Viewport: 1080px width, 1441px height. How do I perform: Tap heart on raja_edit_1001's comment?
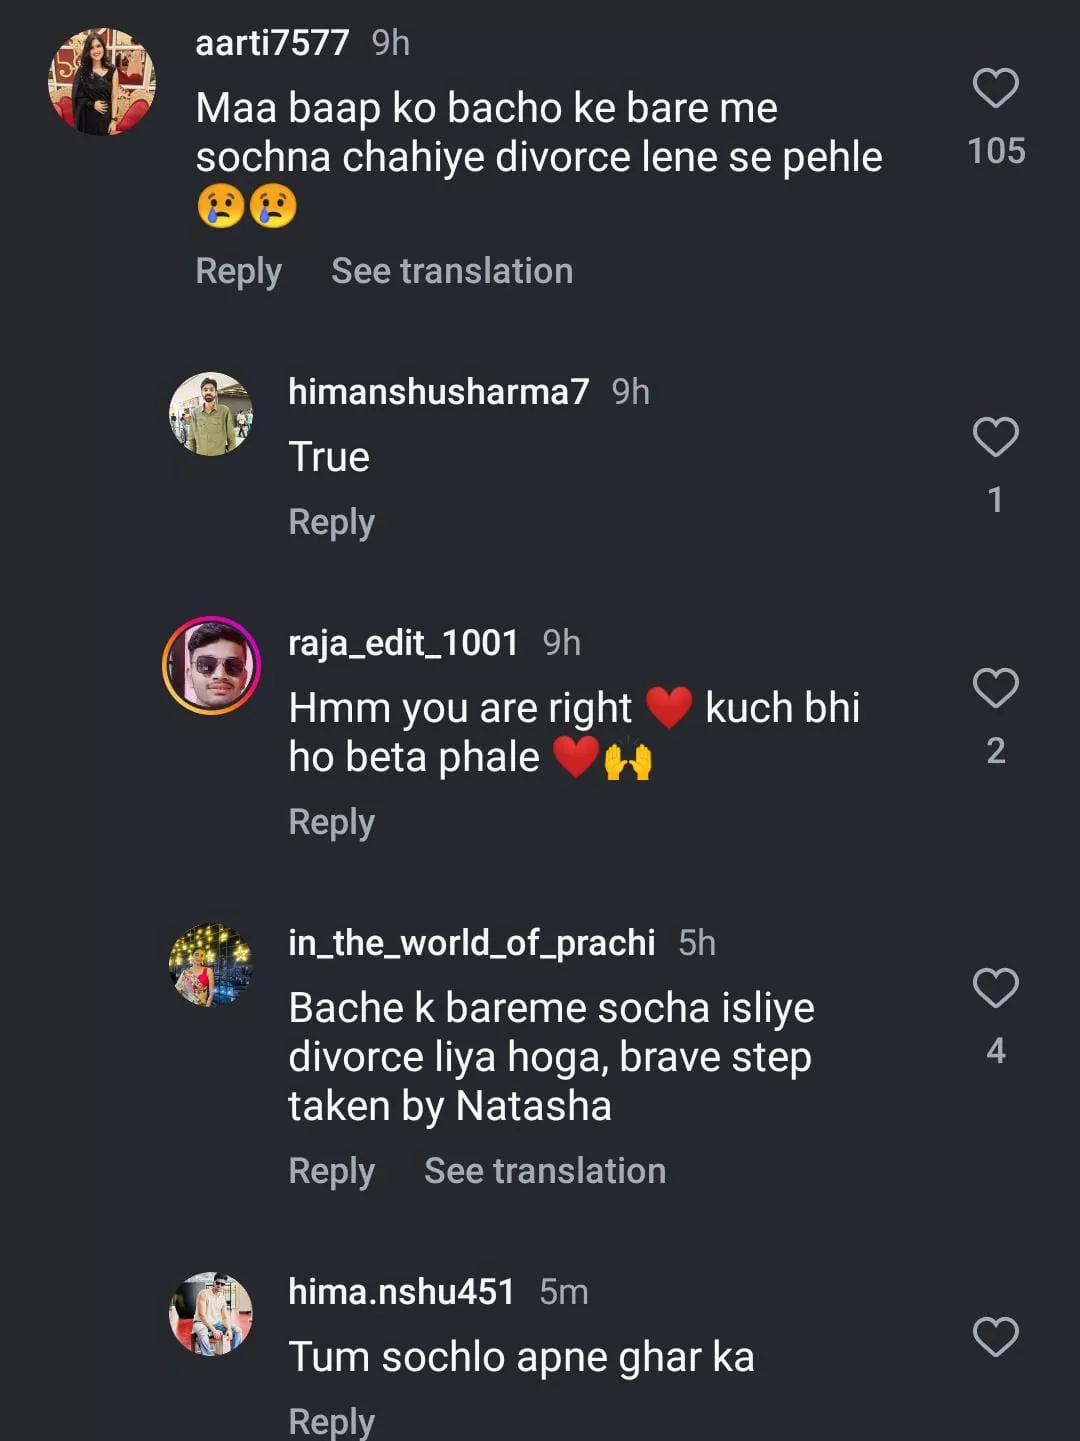pos(995,688)
